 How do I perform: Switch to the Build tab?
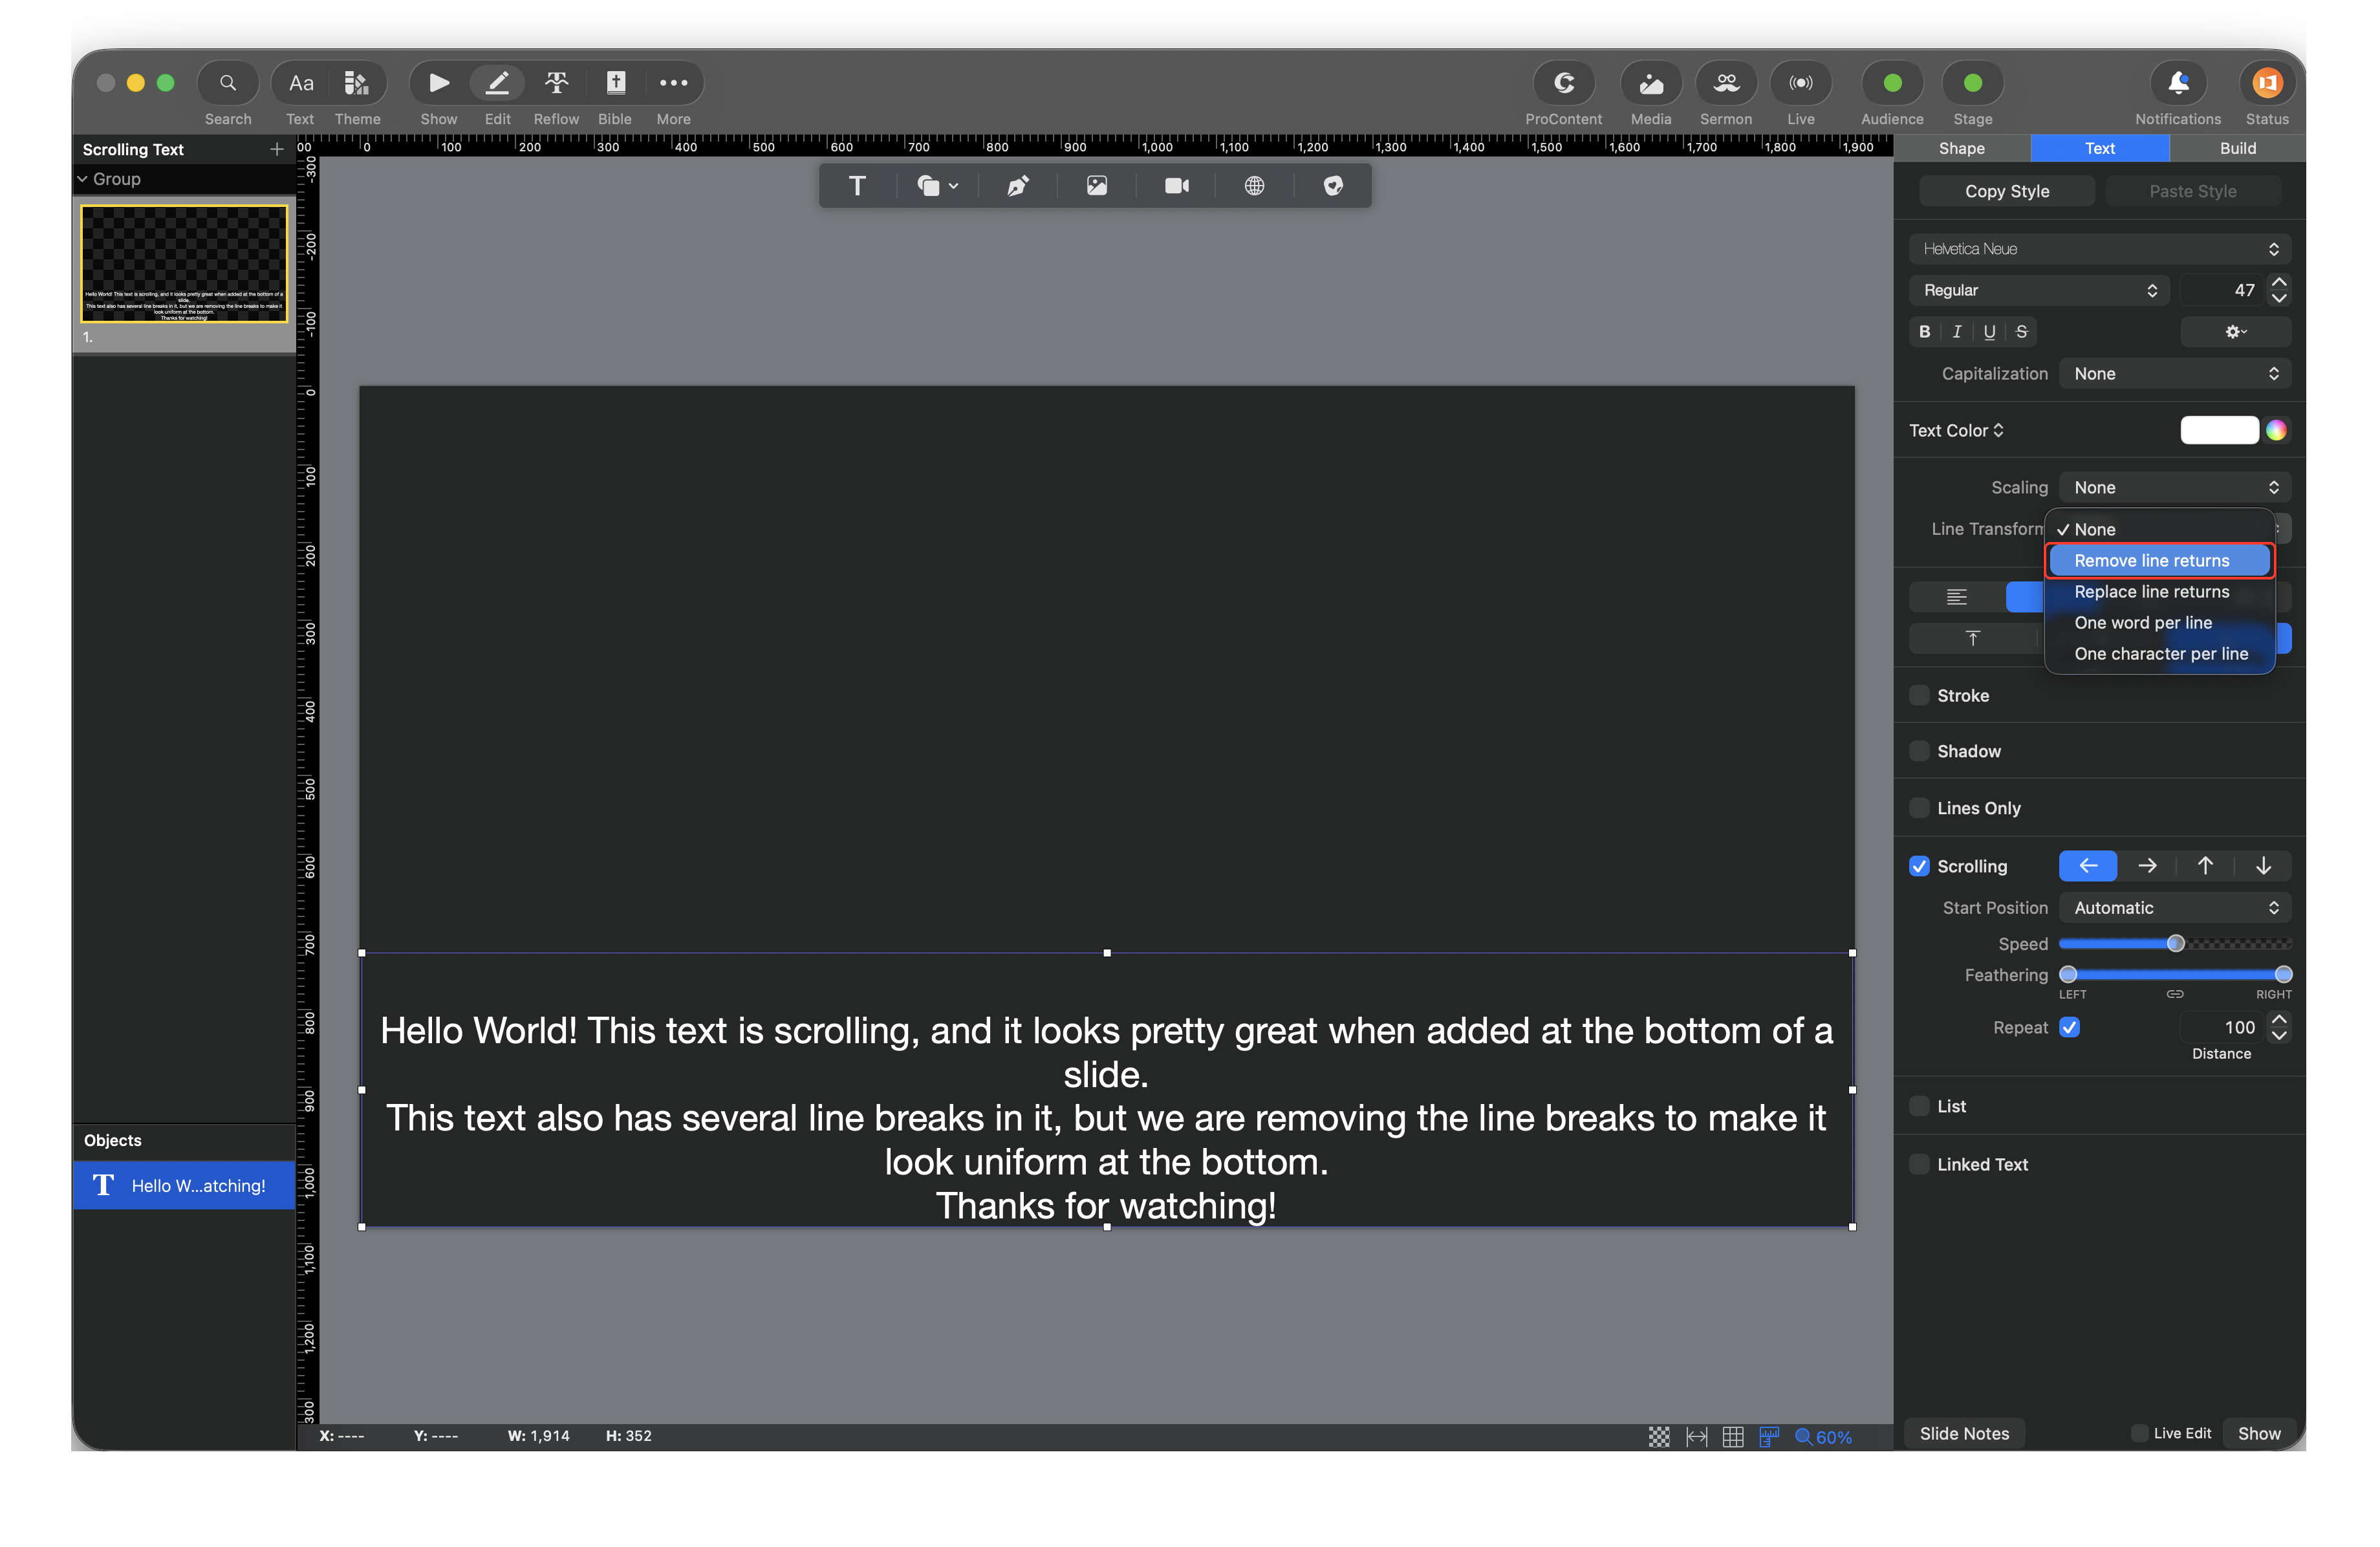pyautogui.click(x=2237, y=148)
